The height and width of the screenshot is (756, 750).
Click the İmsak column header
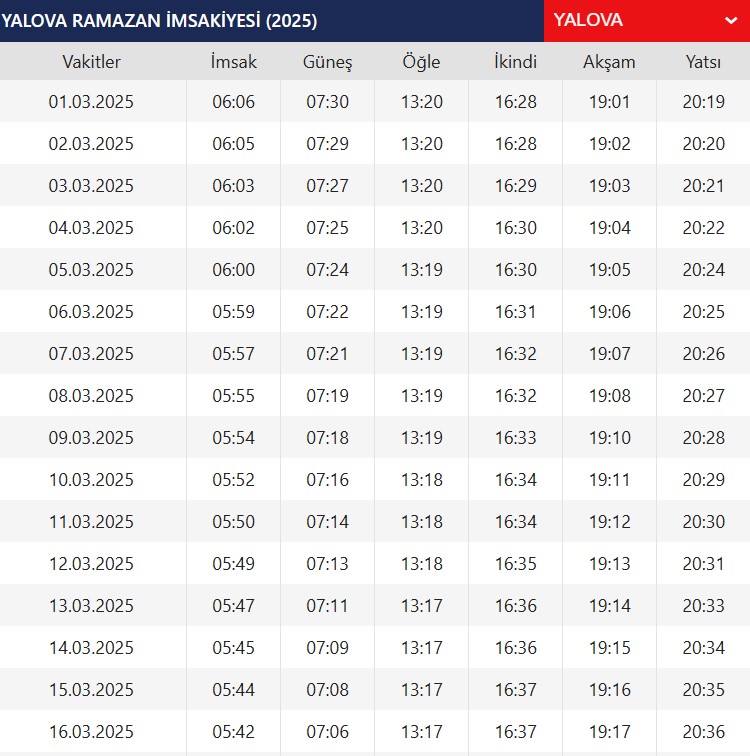pos(233,62)
